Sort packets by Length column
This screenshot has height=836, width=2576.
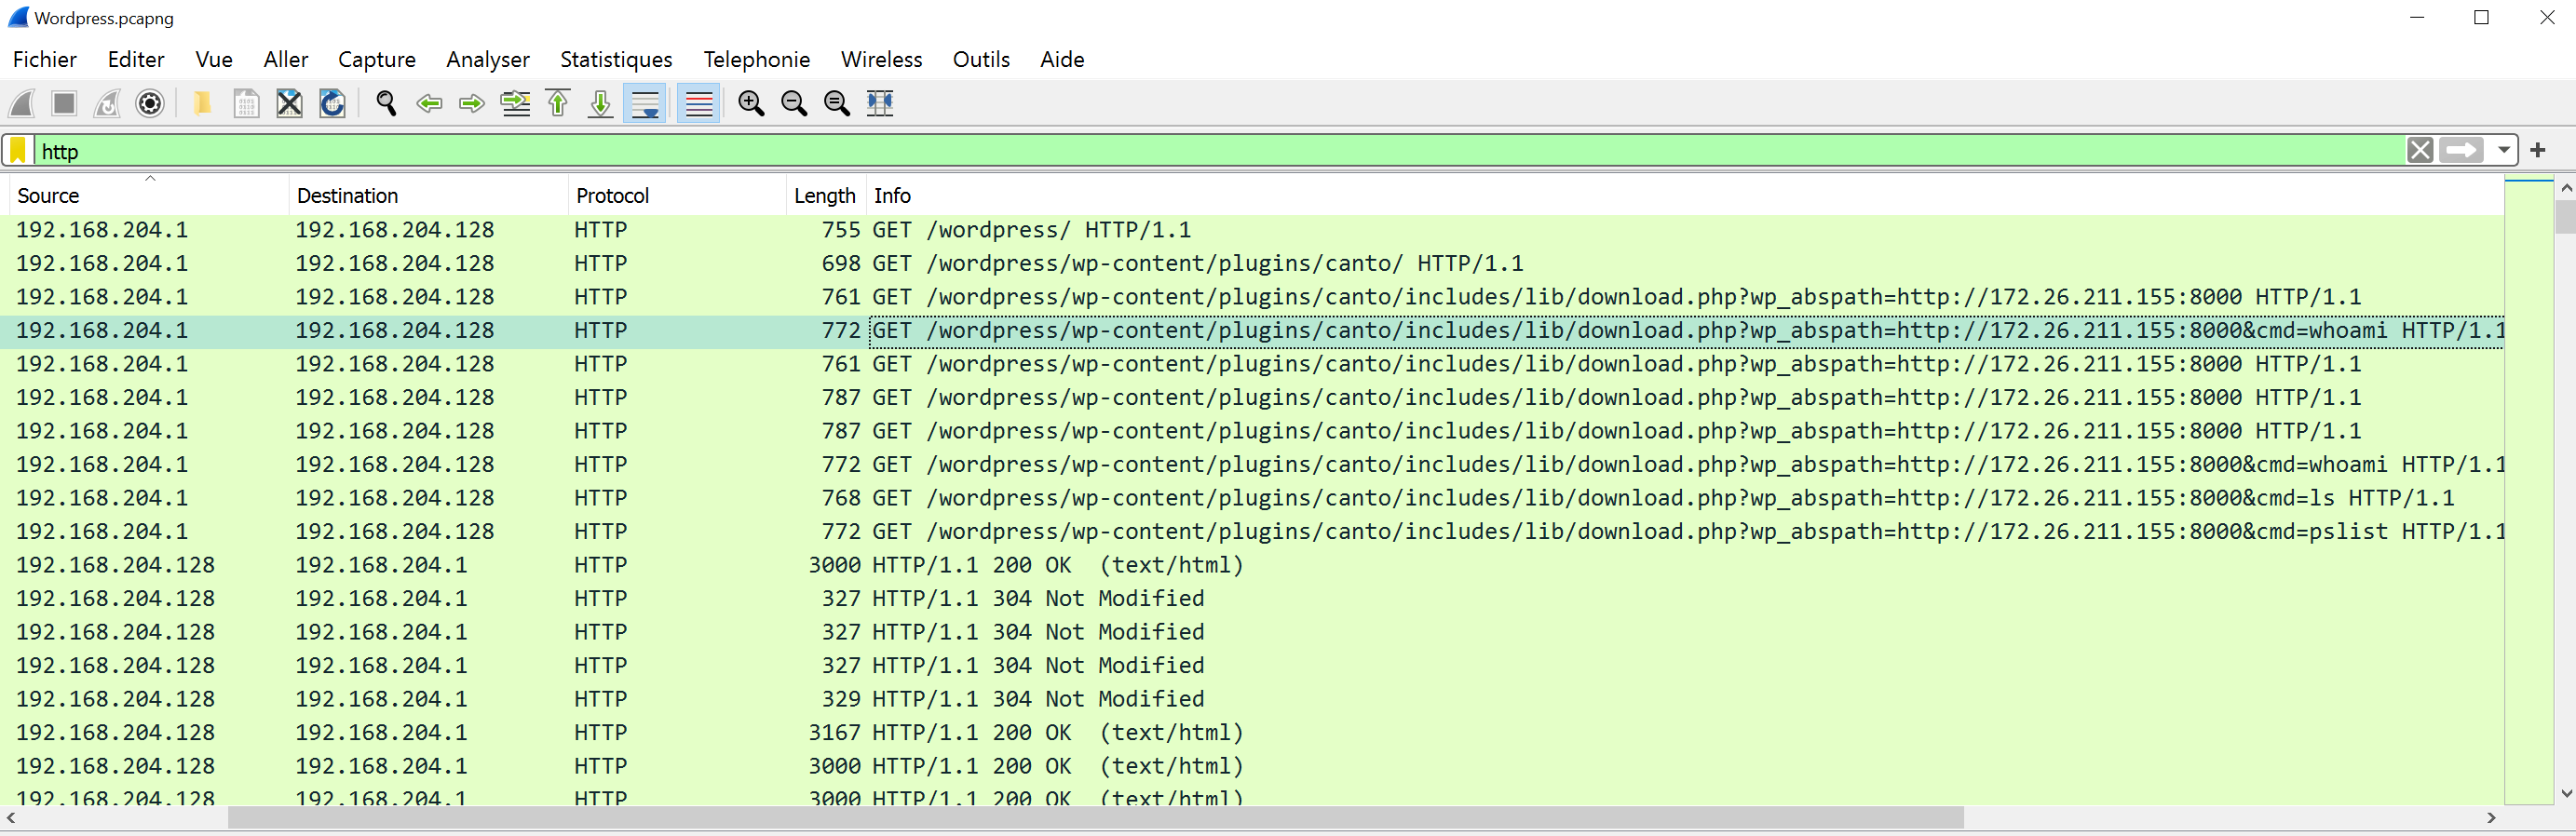825,196
